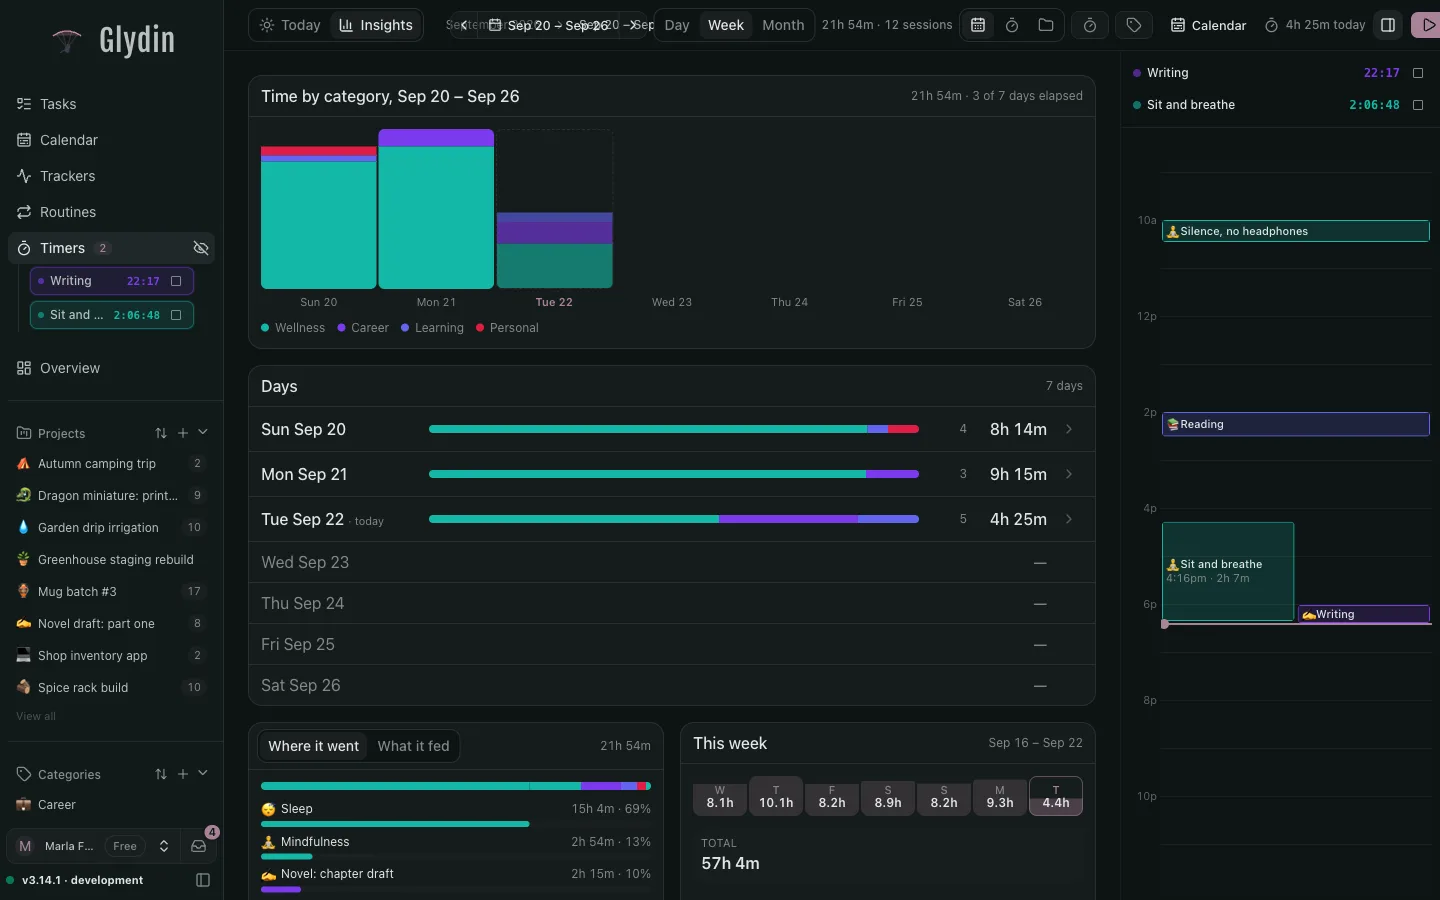The image size is (1440, 900).
Task: Switch to the Today tab
Action: tap(290, 25)
